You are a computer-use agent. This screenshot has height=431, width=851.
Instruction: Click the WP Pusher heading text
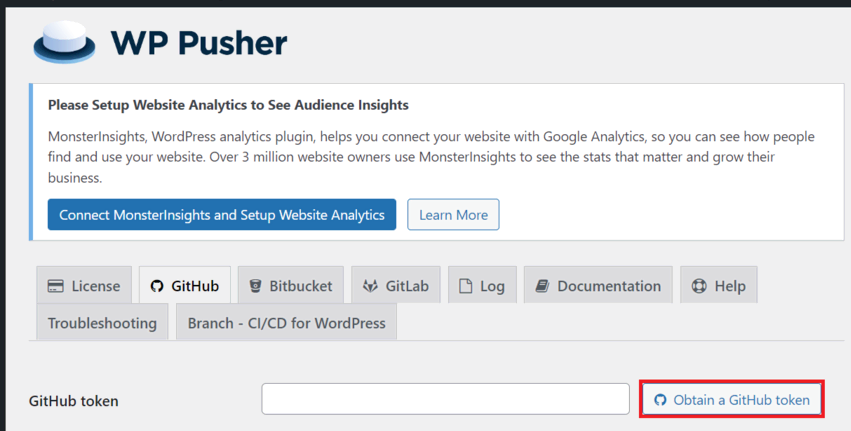pyautogui.click(x=199, y=42)
